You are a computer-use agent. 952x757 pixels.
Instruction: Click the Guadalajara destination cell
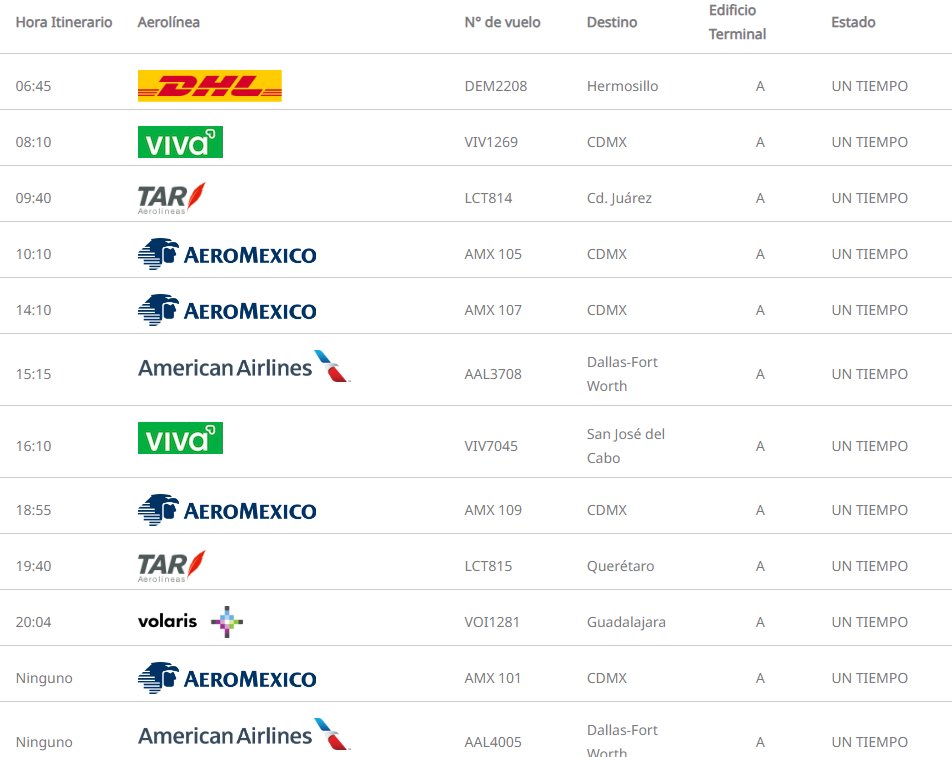tap(626, 622)
